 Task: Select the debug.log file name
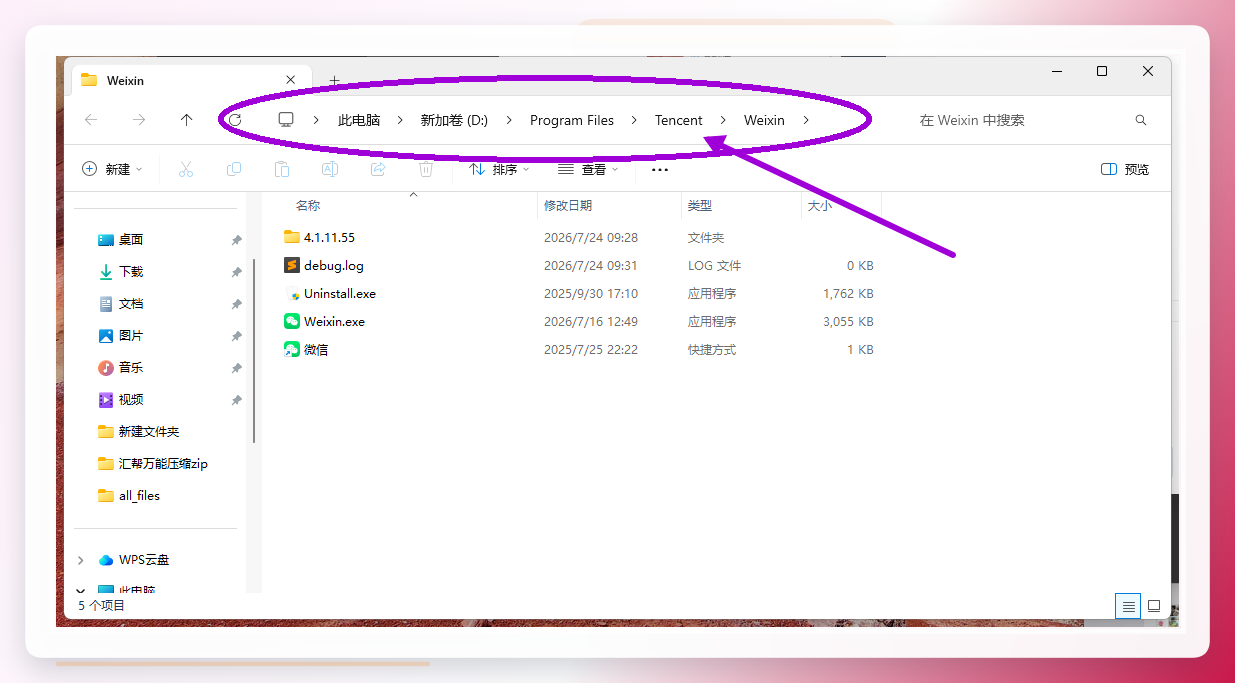tap(334, 266)
